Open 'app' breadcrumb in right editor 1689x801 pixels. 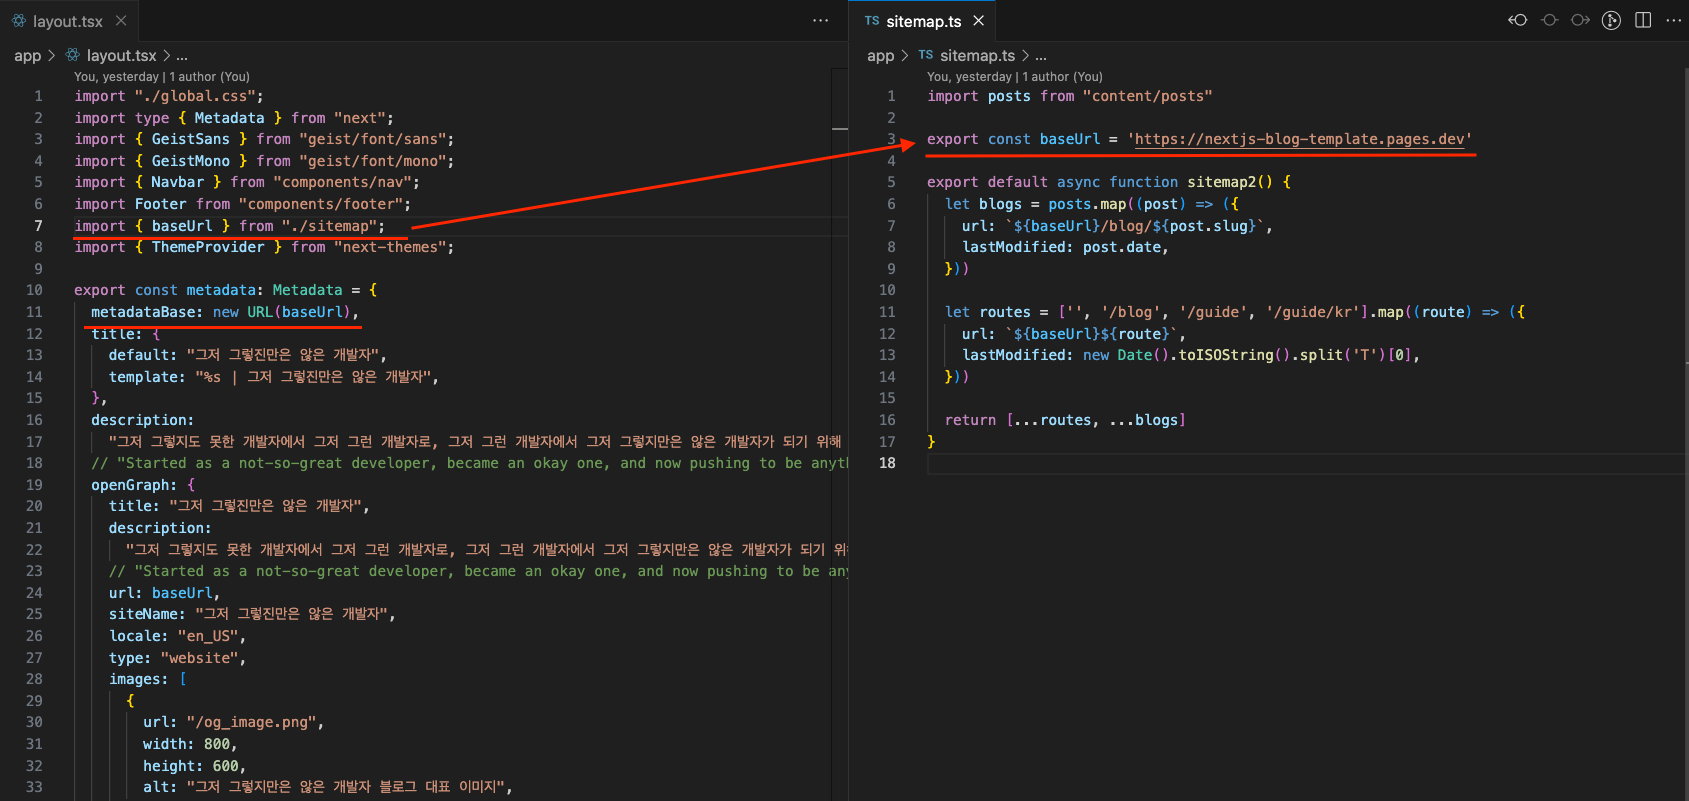click(x=880, y=55)
